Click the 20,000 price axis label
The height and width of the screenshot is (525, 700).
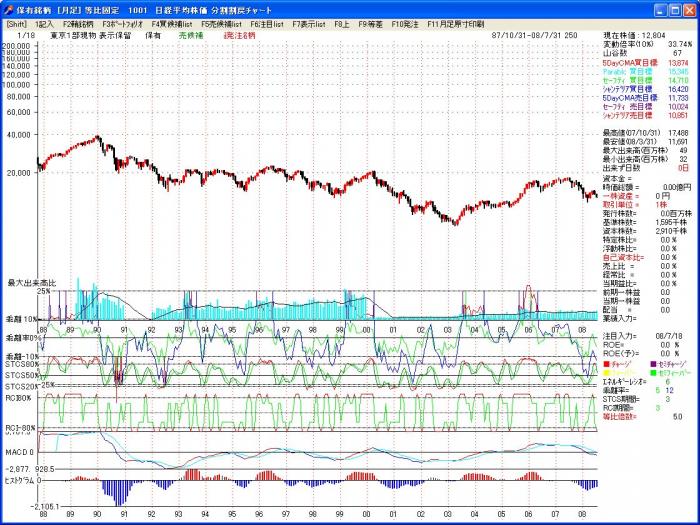coord(19,172)
